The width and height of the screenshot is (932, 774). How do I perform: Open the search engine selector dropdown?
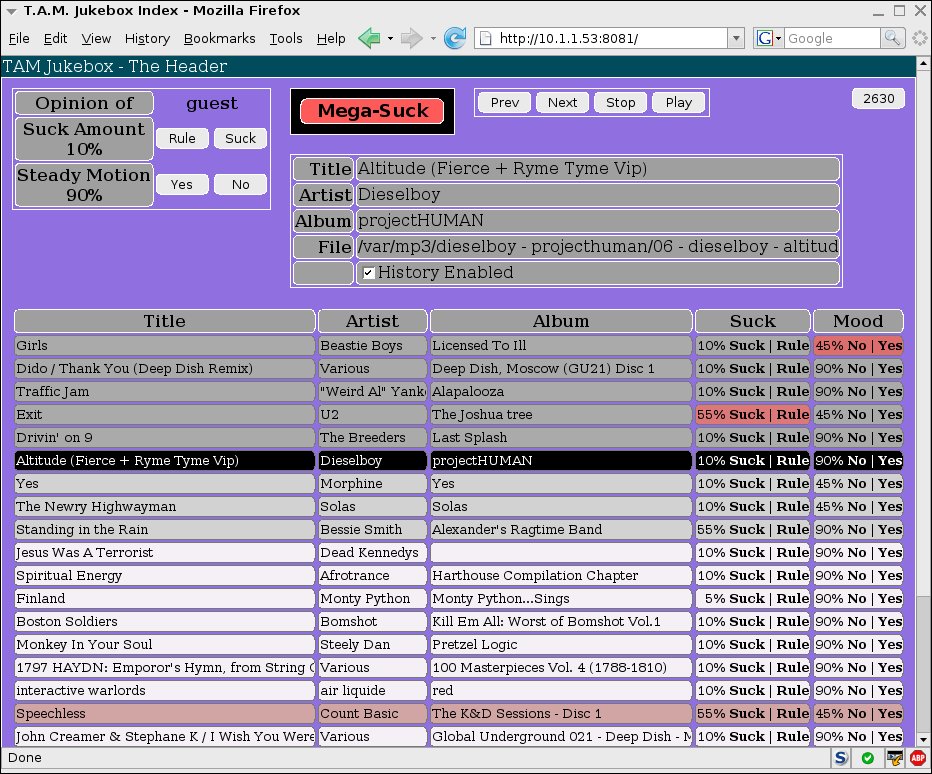click(x=769, y=38)
